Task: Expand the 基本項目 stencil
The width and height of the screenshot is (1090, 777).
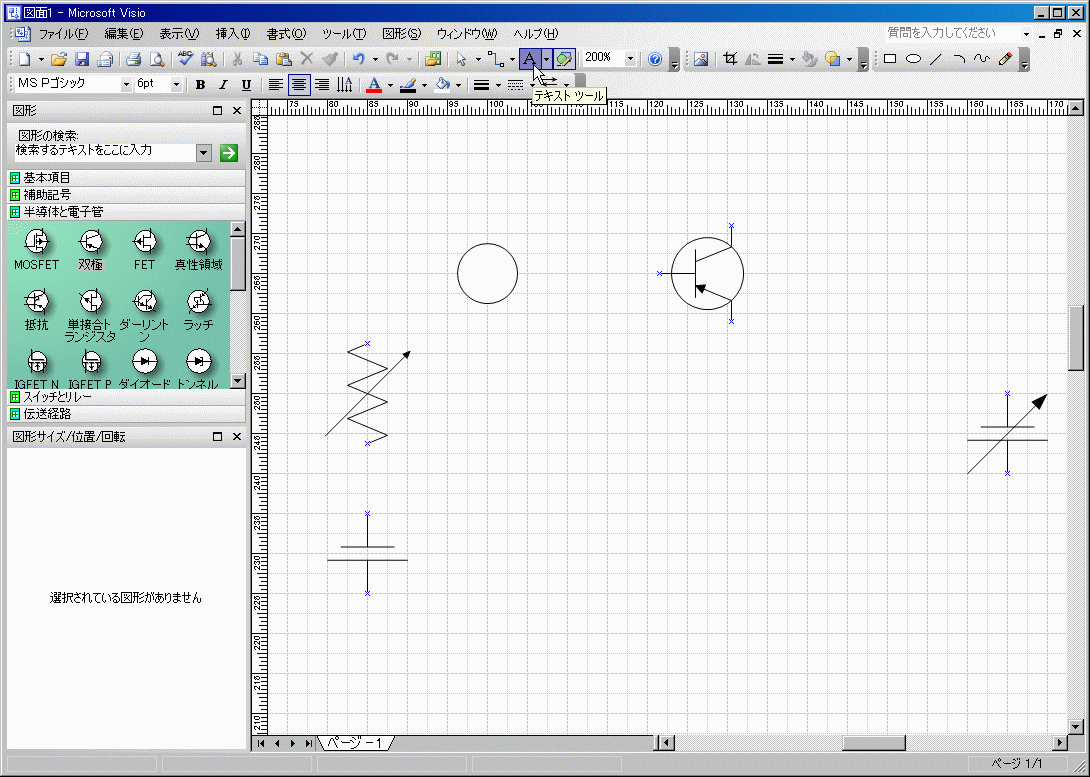Action: click(x=46, y=178)
